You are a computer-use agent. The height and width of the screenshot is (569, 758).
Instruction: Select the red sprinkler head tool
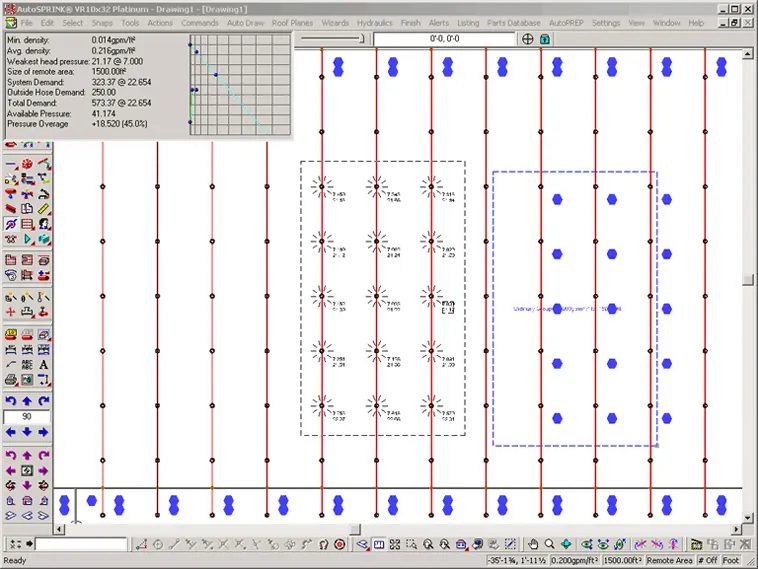27,164
